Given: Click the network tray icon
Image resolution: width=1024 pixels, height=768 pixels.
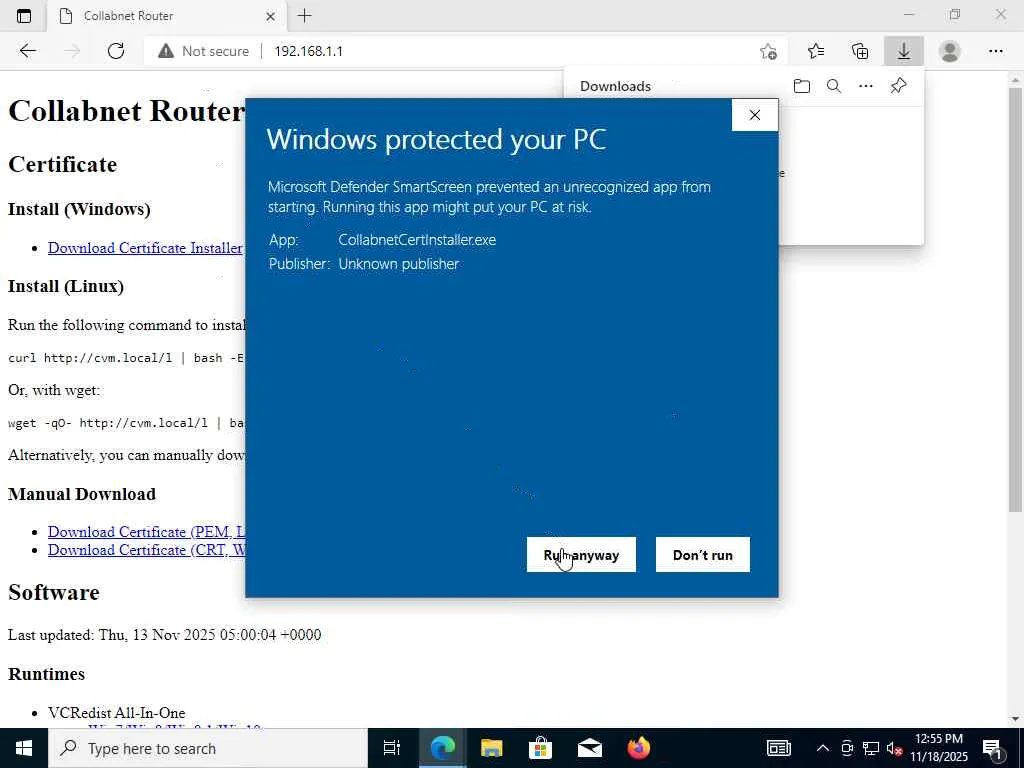Looking at the screenshot, I should [871, 748].
